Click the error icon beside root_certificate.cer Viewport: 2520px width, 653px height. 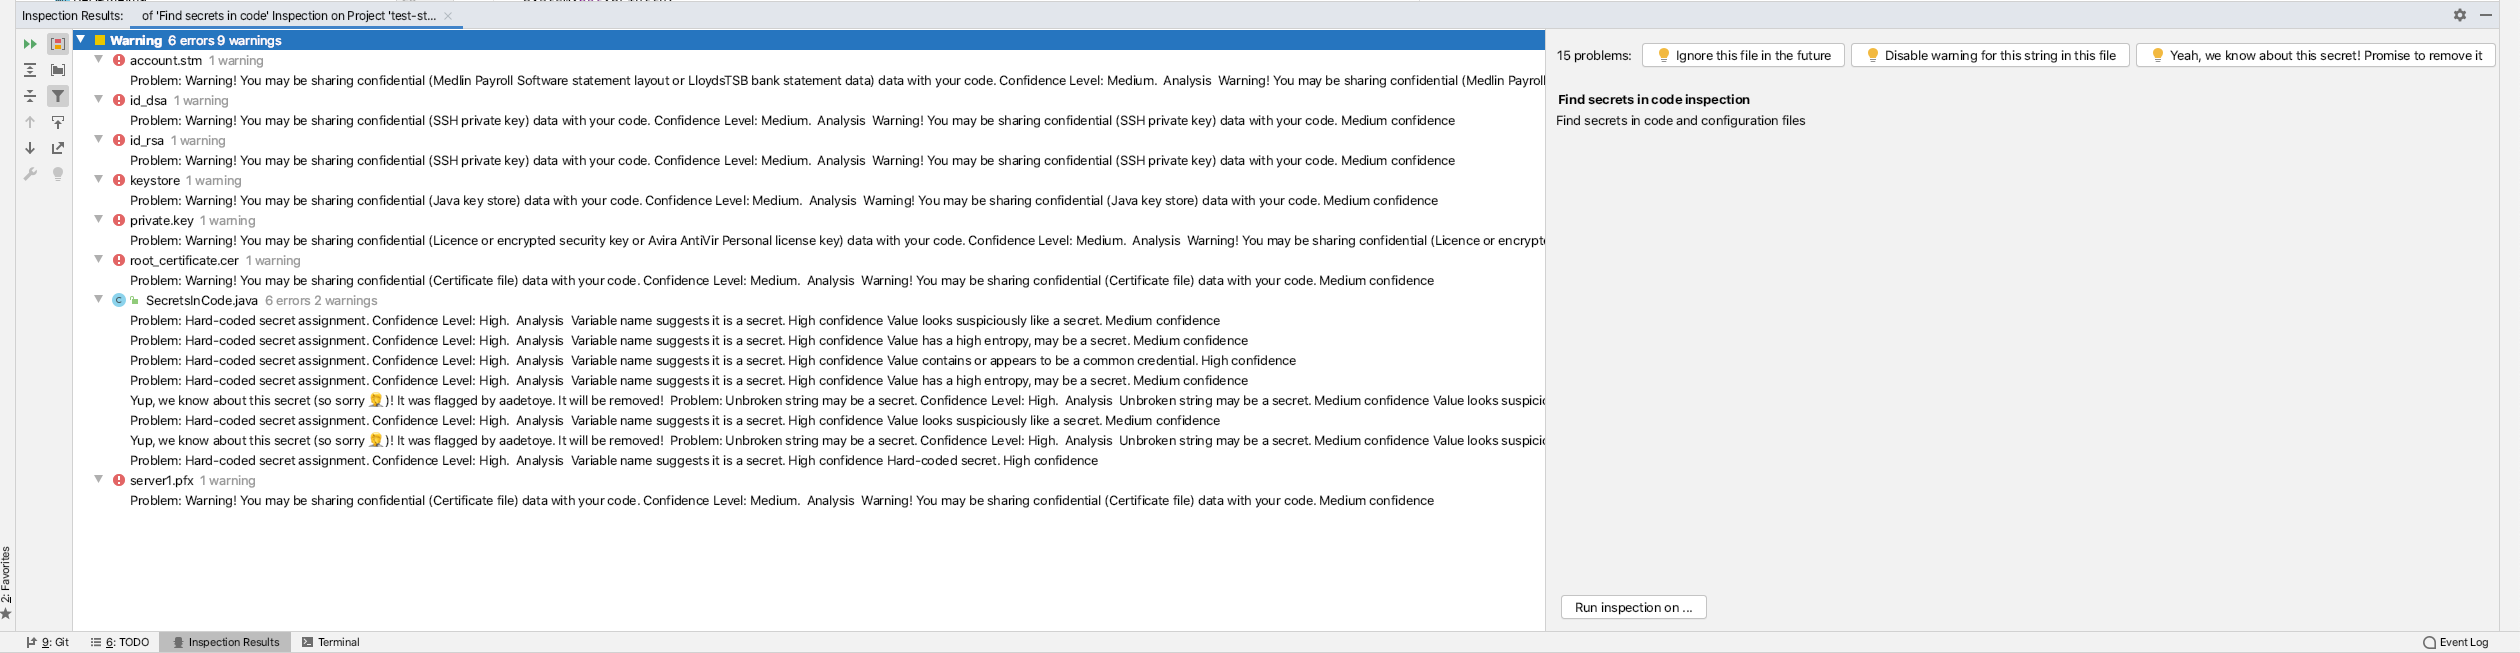point(119,260)
